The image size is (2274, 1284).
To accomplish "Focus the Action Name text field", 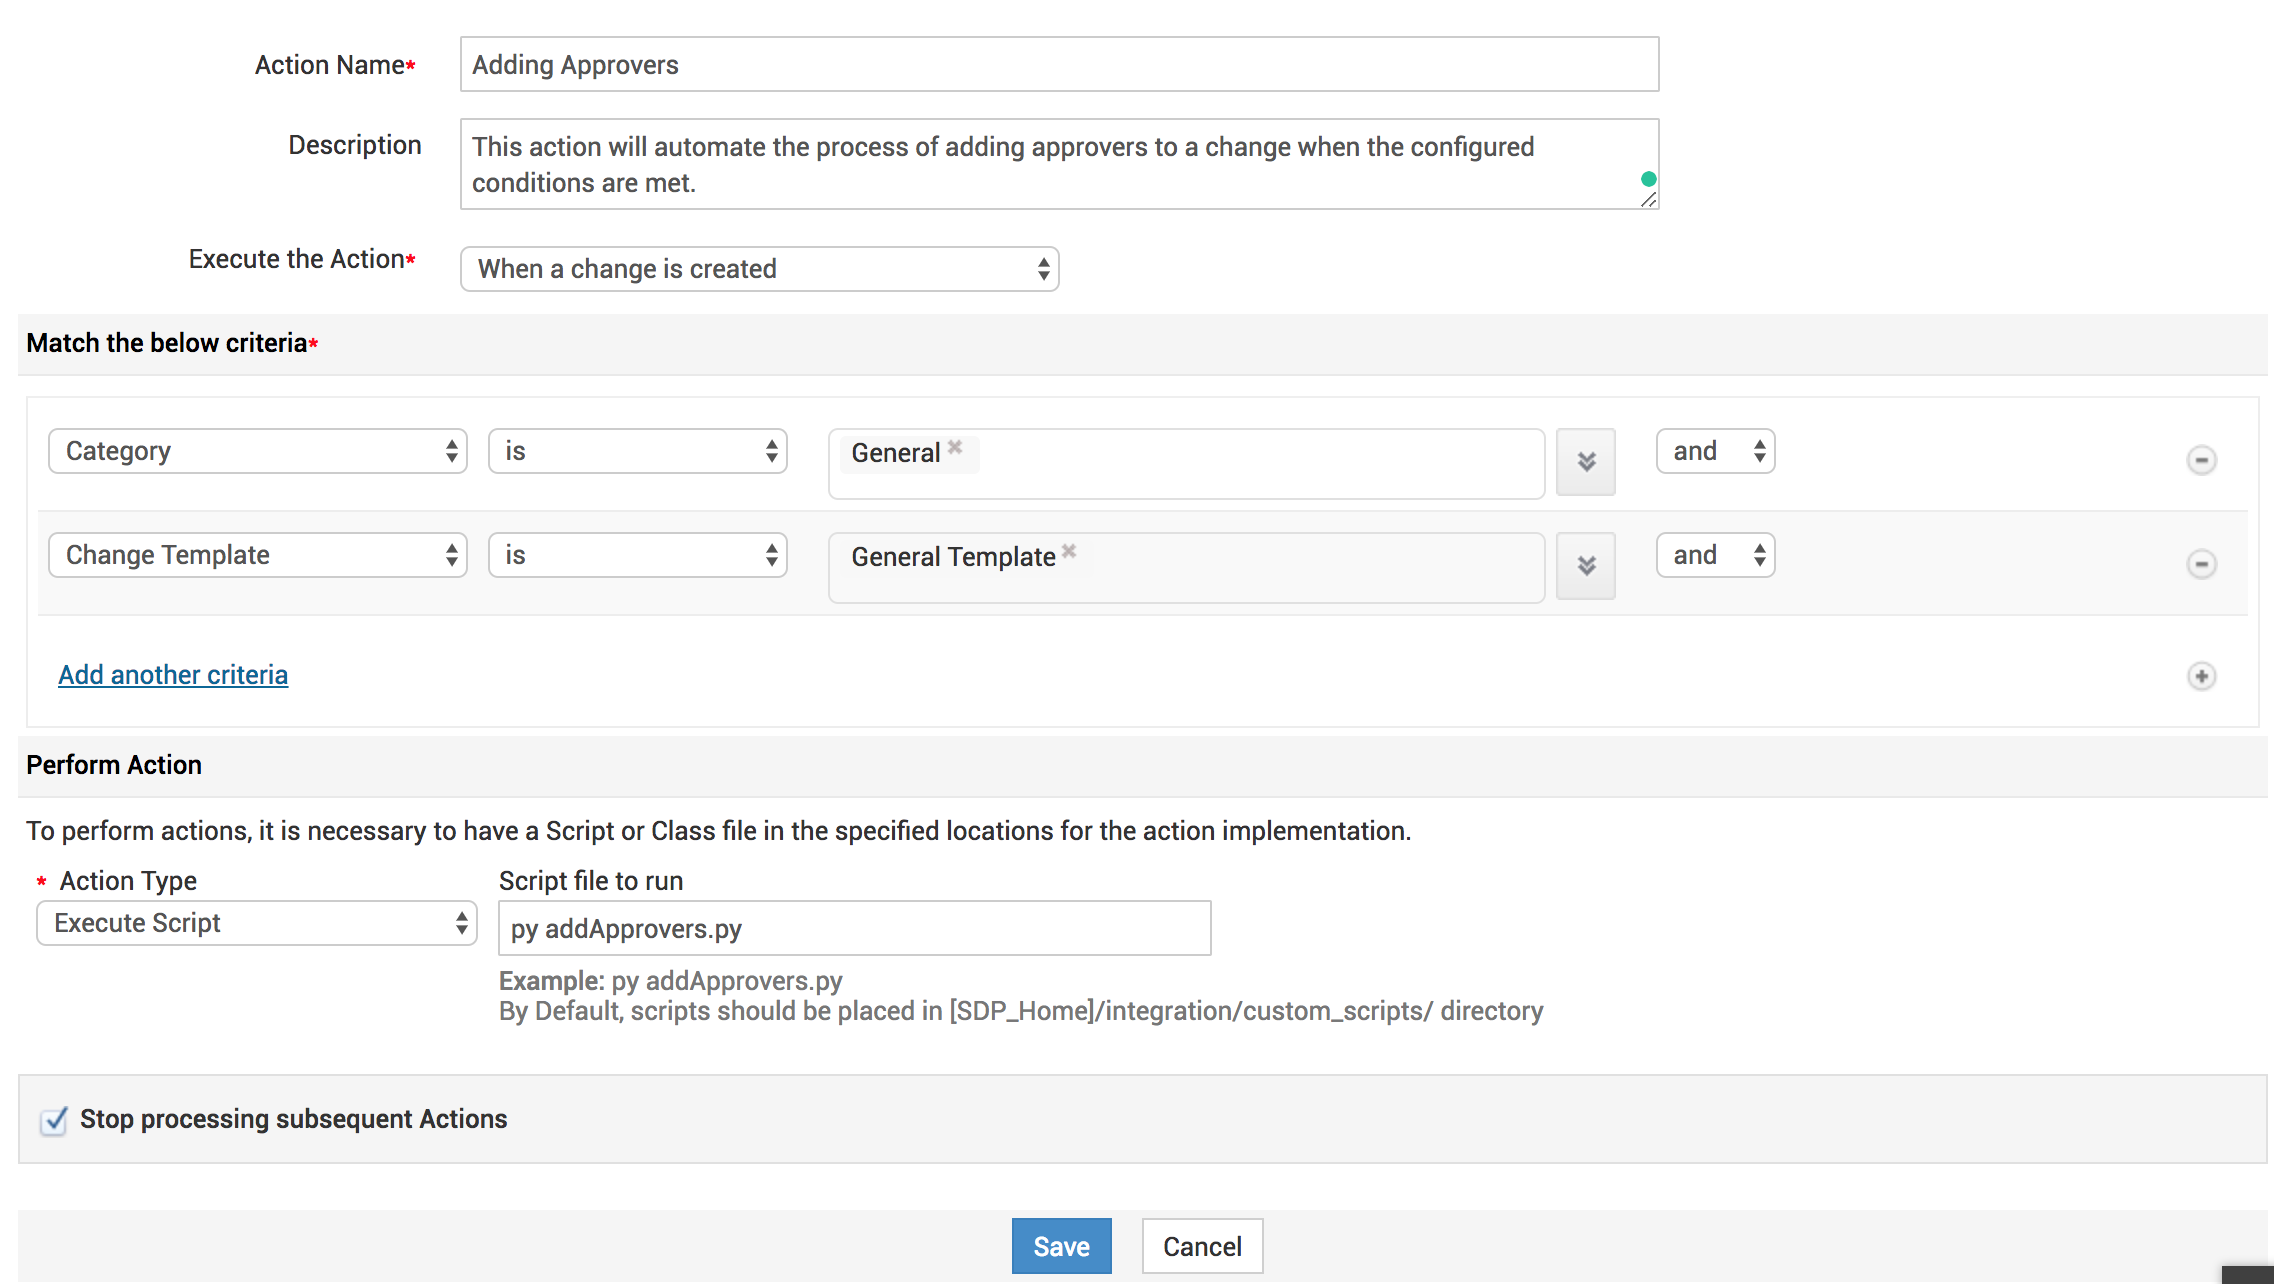I will pyautogui.click(x=1059, y=65).
